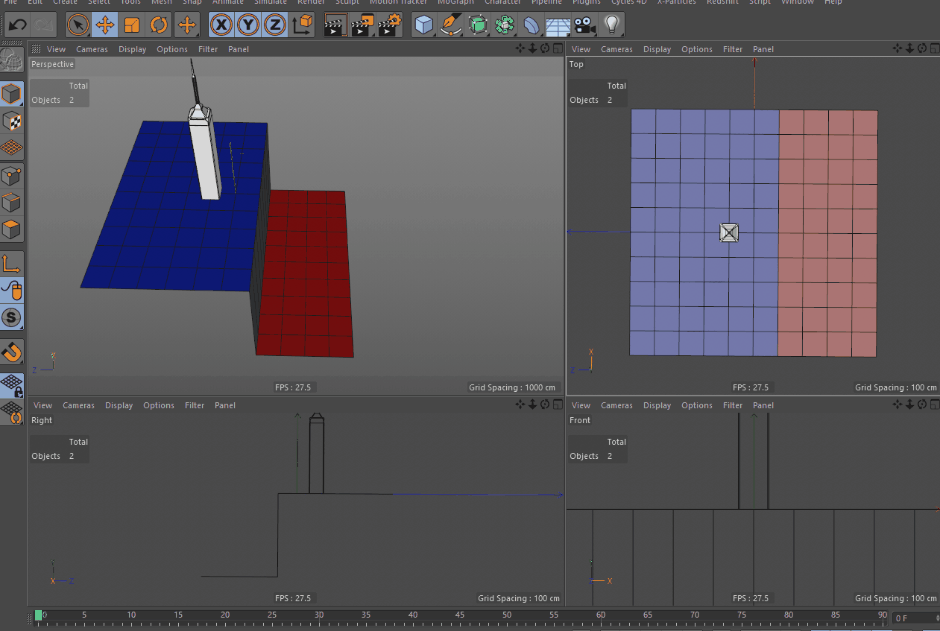Image resolution: width=940 pixels, height=631 pixels.
Task: Click Top viewport rotate icon
Action: click(x=922, y=49)
